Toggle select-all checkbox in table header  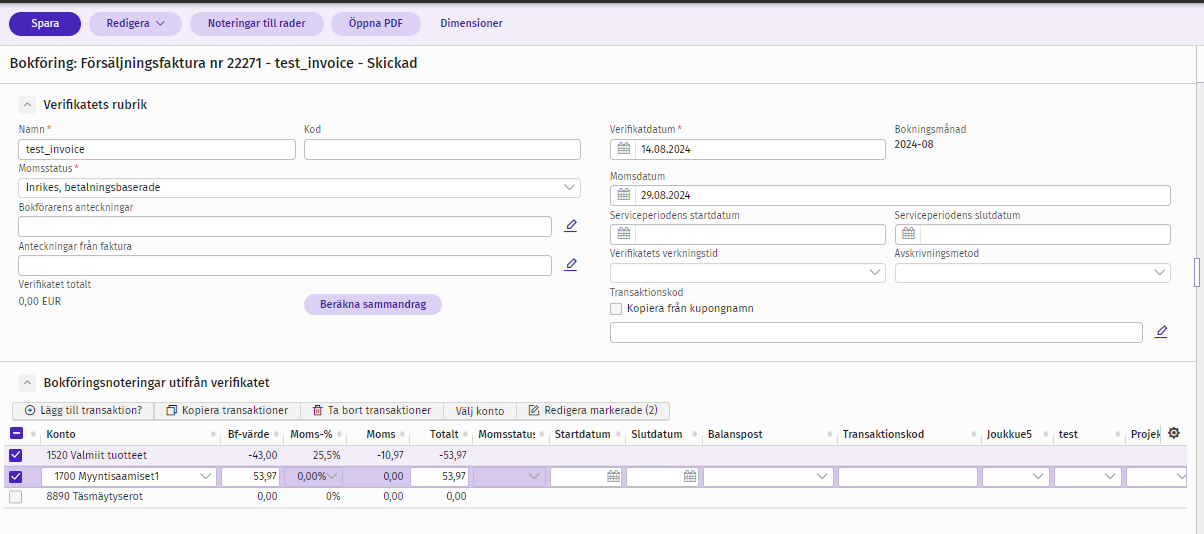pyautogui.click(x=16, y=434)
